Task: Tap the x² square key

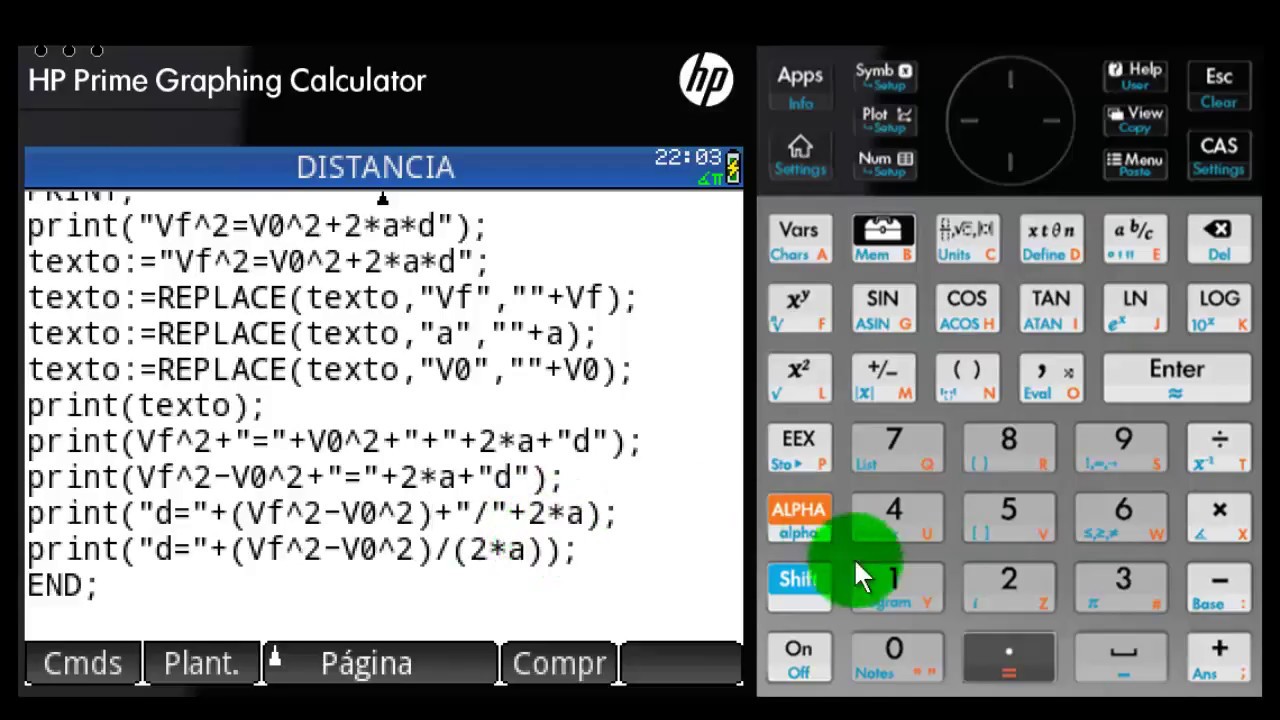Action: tap(799, 380)
